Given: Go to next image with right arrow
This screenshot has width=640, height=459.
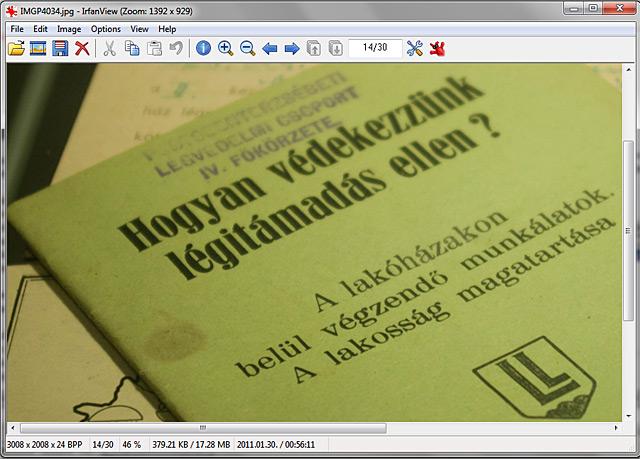Looking at the screenshot, I should coord(292,49).
